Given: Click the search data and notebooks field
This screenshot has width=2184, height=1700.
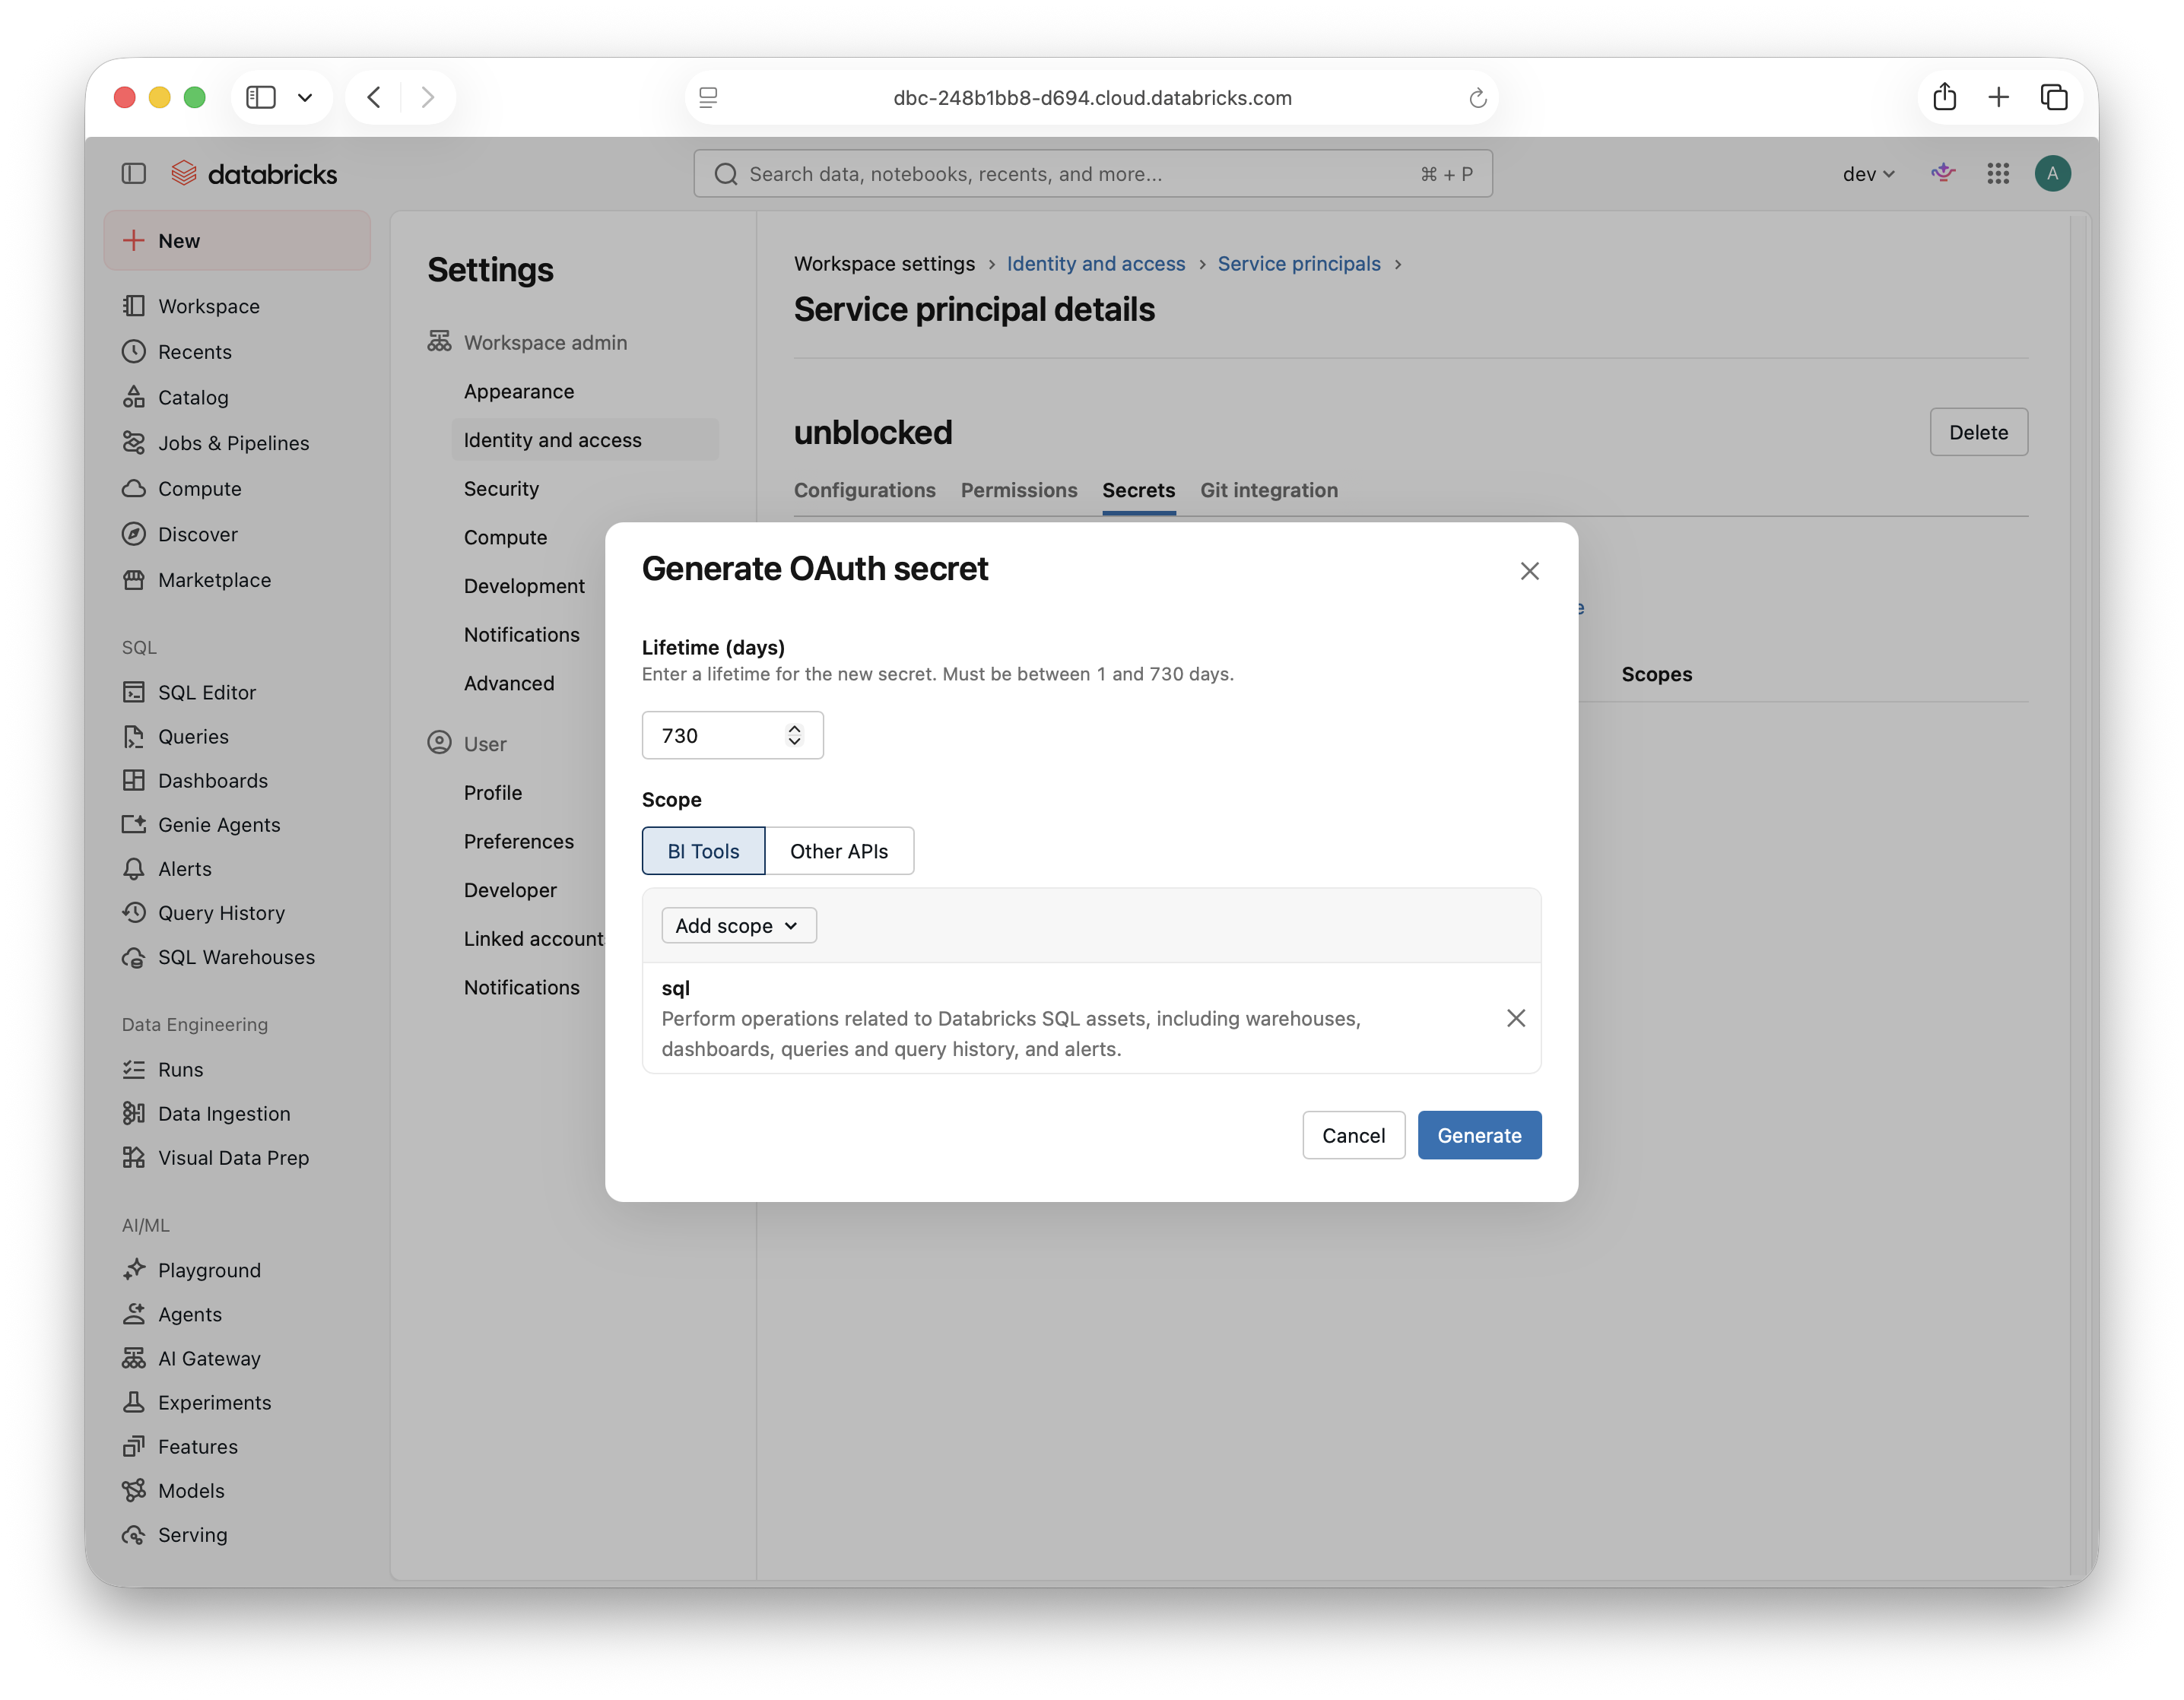Looking at the screenshot, I should [x=1092, y=174].
